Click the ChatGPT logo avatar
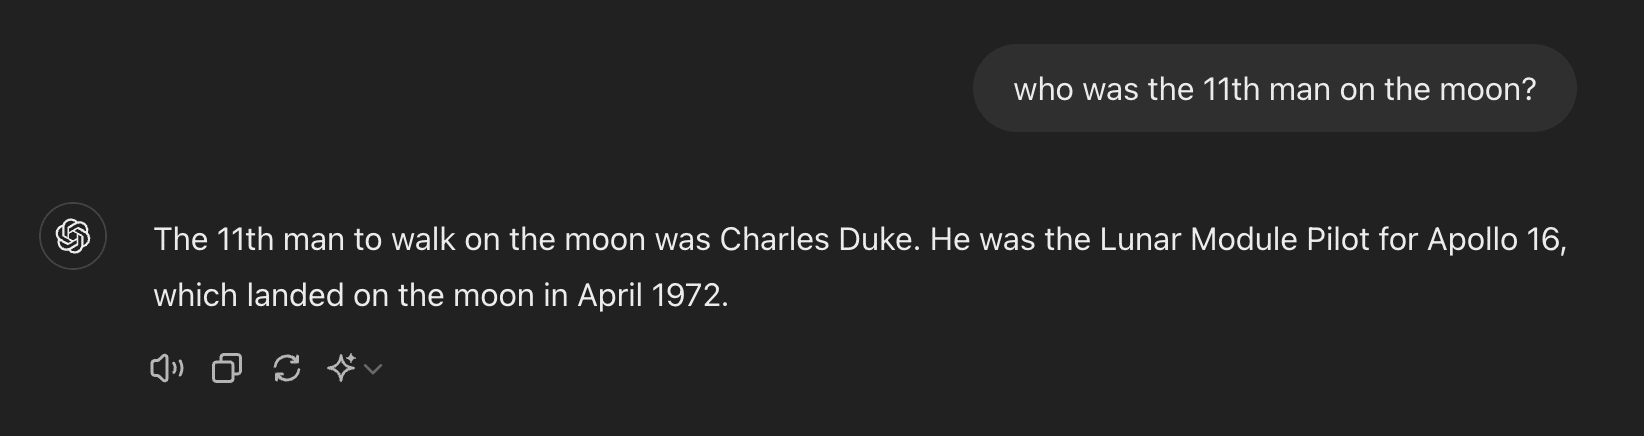The width and height of the screenshot is (1644, 436). tap(73, 236)
